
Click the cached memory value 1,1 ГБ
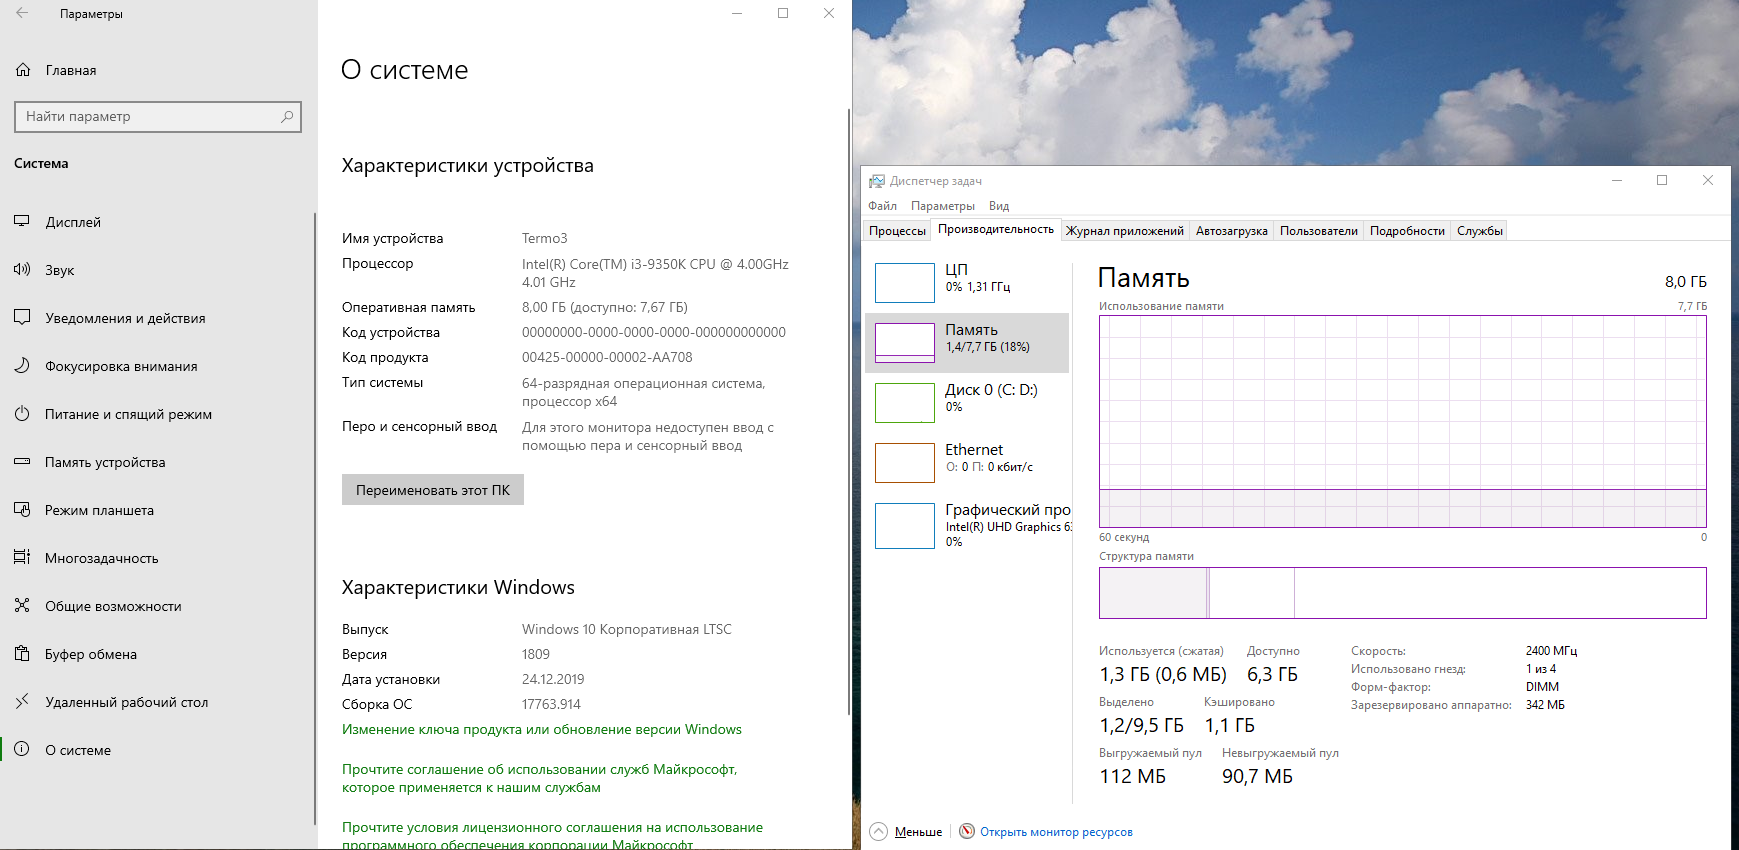tap(1229, 725)
